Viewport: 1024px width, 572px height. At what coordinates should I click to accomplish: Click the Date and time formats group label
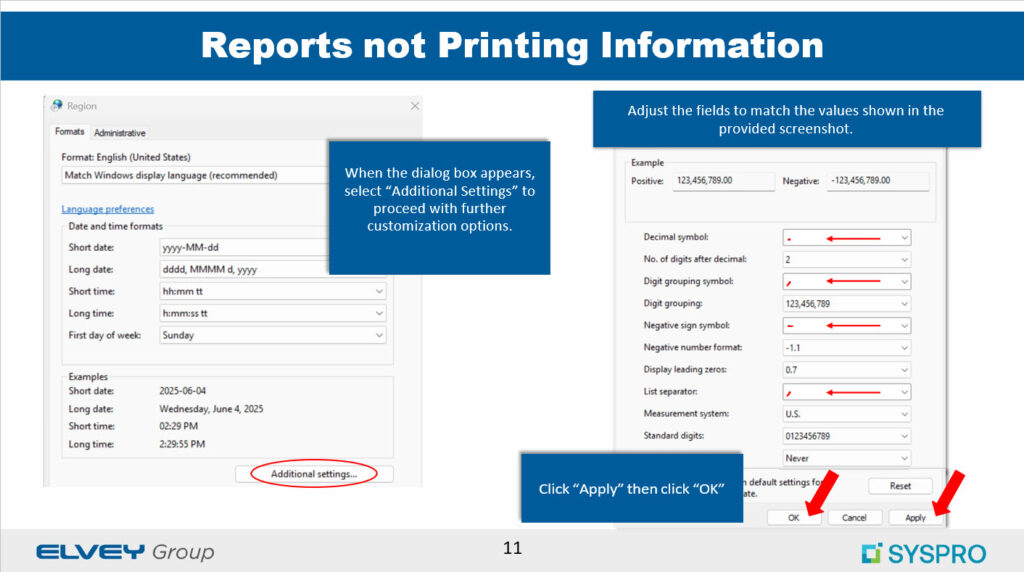[116, 226]
